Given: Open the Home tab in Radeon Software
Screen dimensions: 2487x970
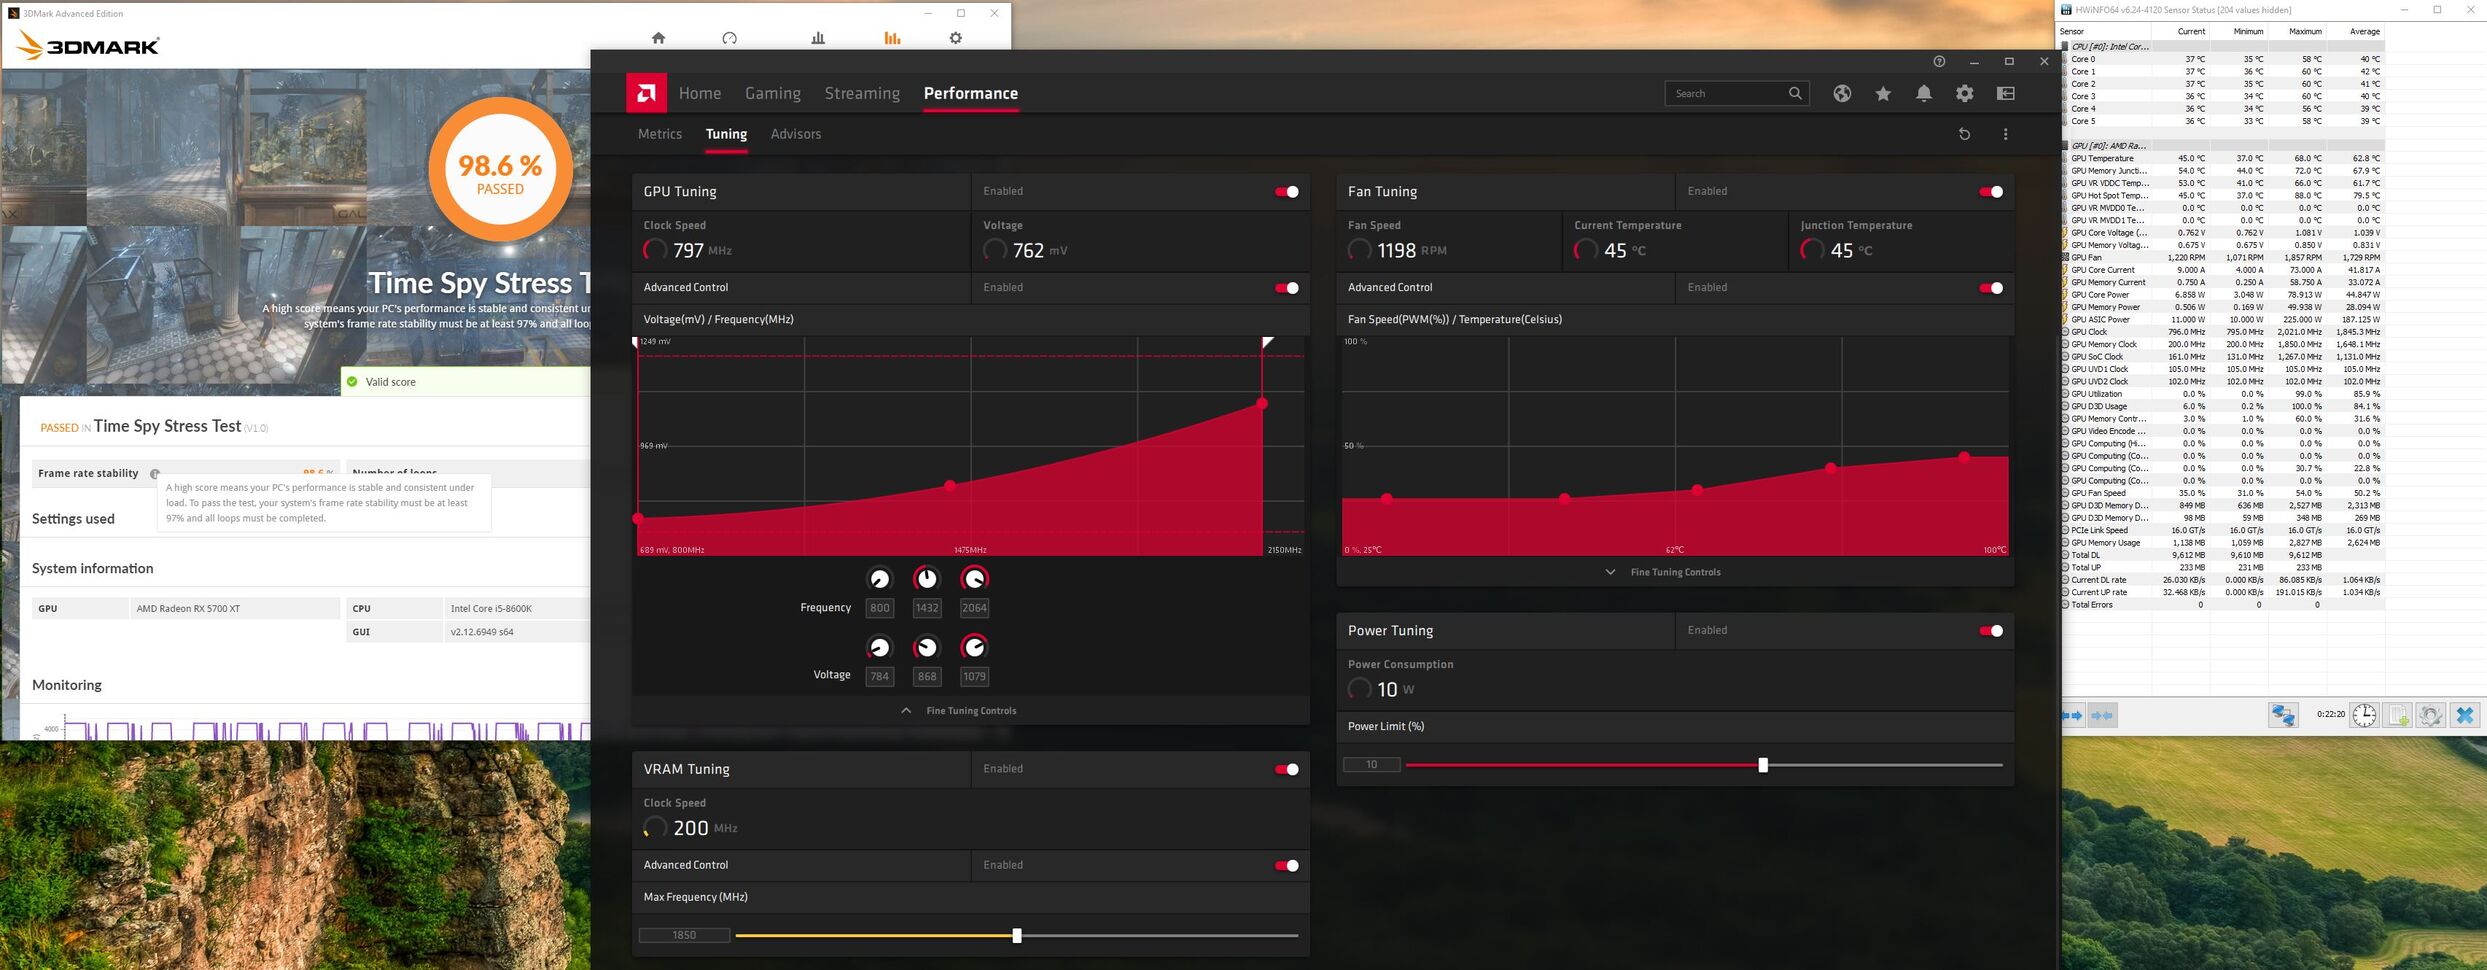Looking at the screenshot, I should pos(700,93).
